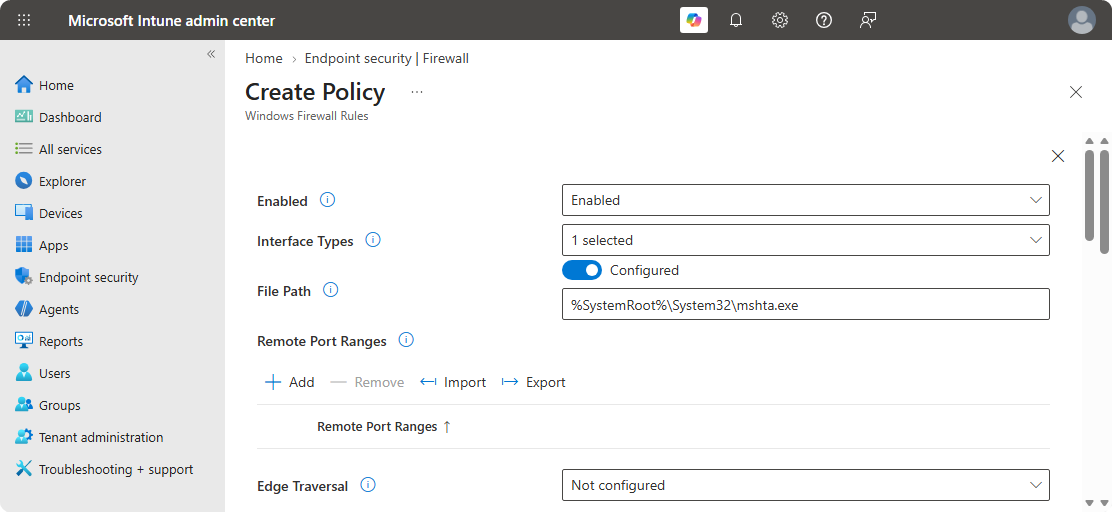
Task: Export remote port ranges
Action: [533, 382]
